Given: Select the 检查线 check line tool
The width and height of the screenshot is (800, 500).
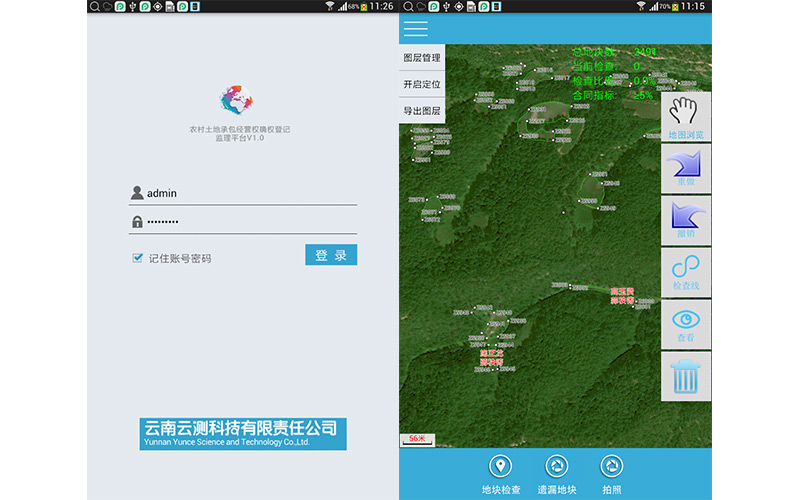Looking at the screenshot, I should click(686, 272).
